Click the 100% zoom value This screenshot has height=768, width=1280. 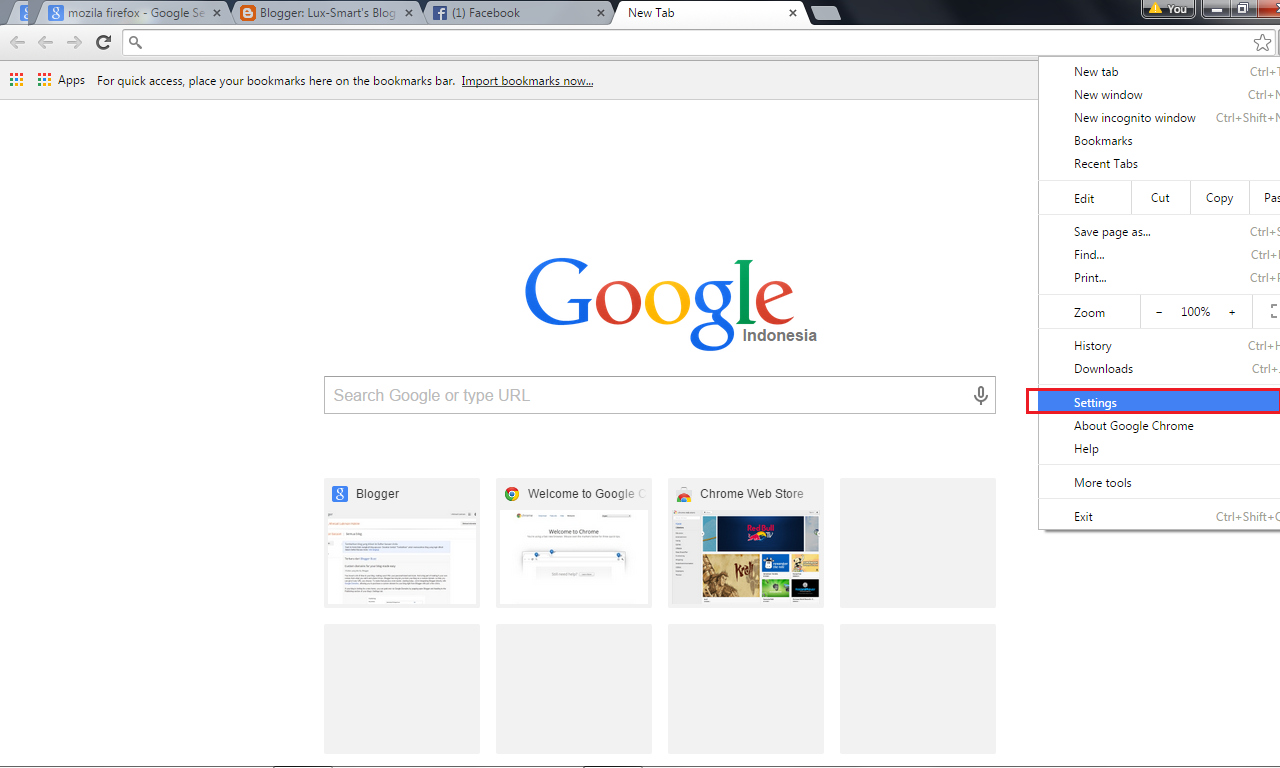coord(1195,312)
